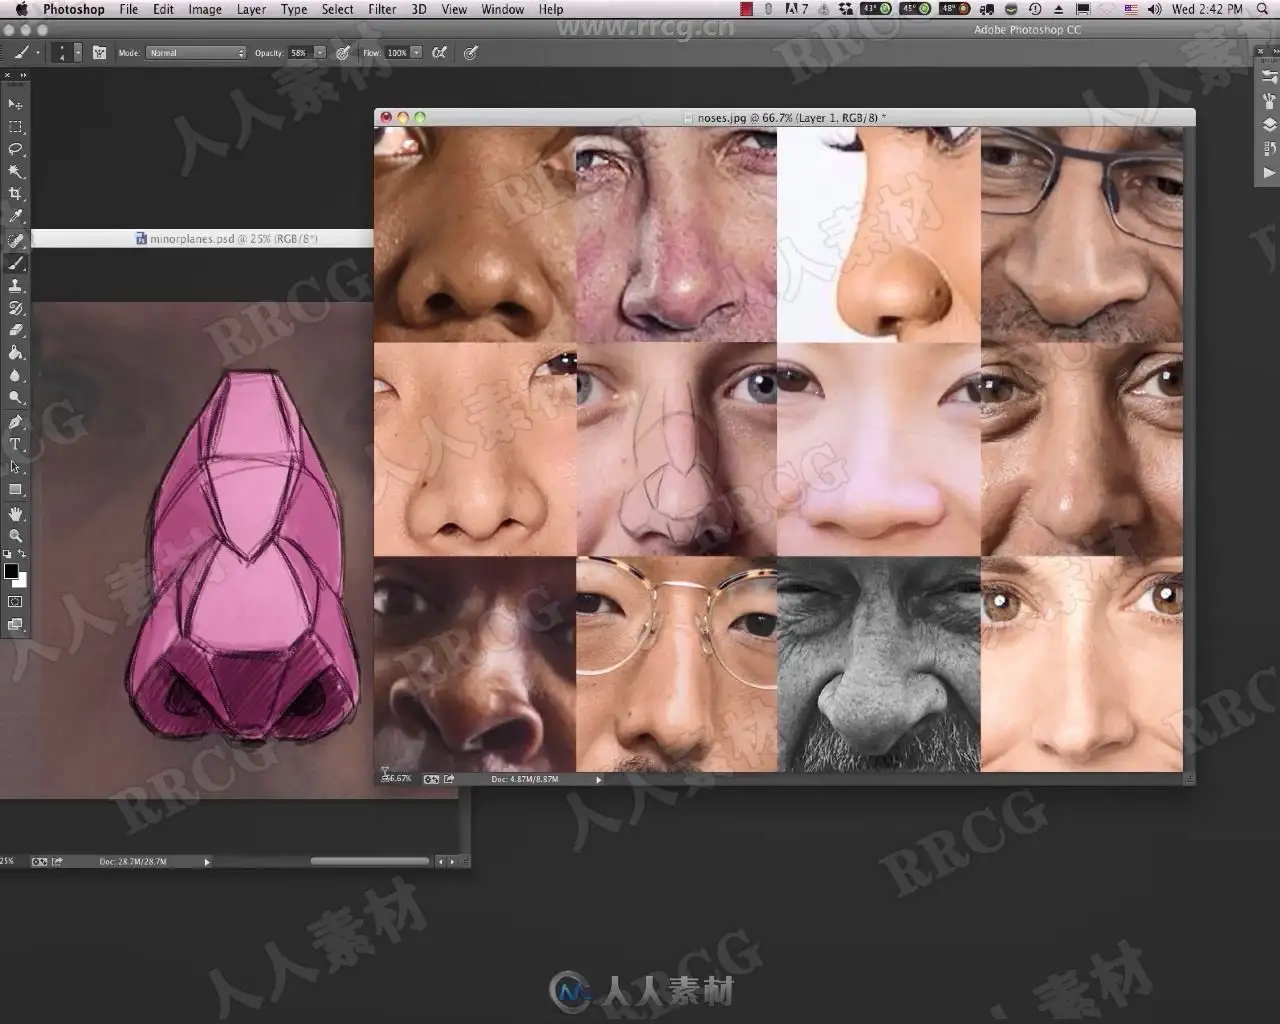Click horizontal scrollbar in minorplanes.psd window
The height and width of the screenshot is (1024, 1280).
point(369,861)
